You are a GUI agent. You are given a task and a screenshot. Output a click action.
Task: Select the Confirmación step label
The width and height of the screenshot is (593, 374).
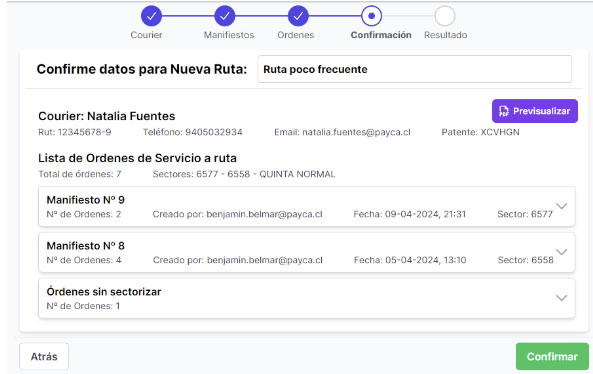381,35
